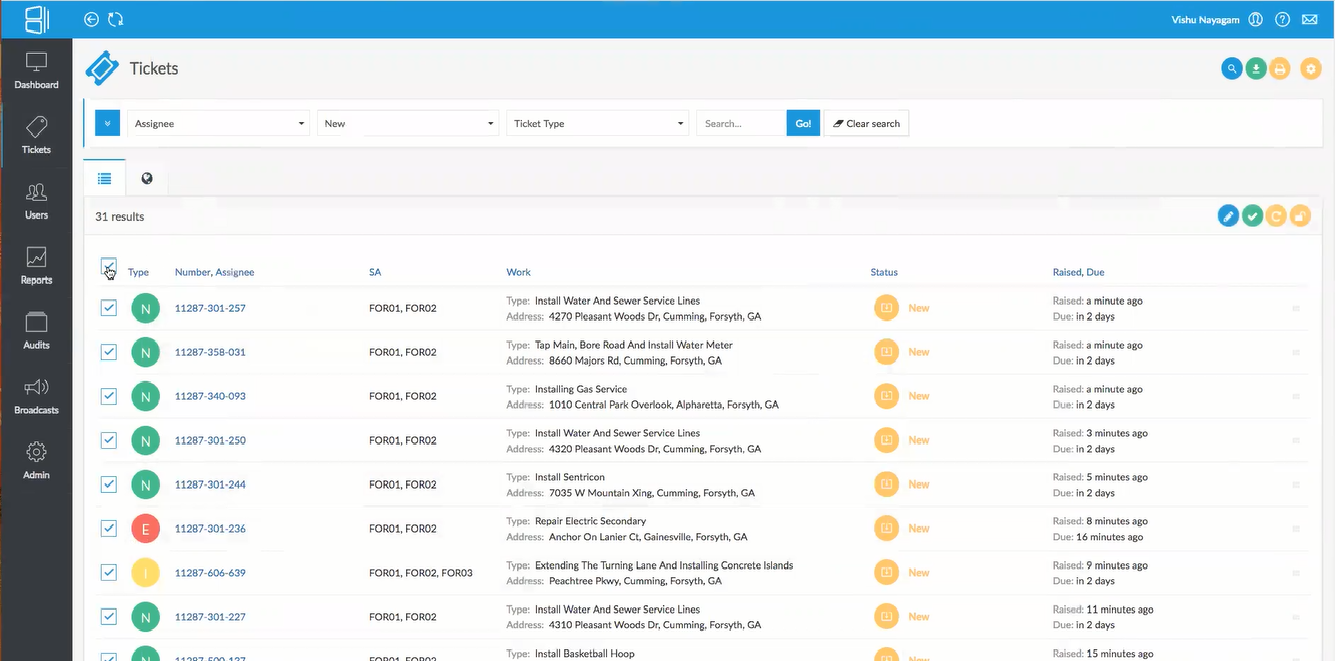Click the green checkmark bulk action
Image resolution: width=1335 pixels, height=661 pixels.
(1252, 215)
